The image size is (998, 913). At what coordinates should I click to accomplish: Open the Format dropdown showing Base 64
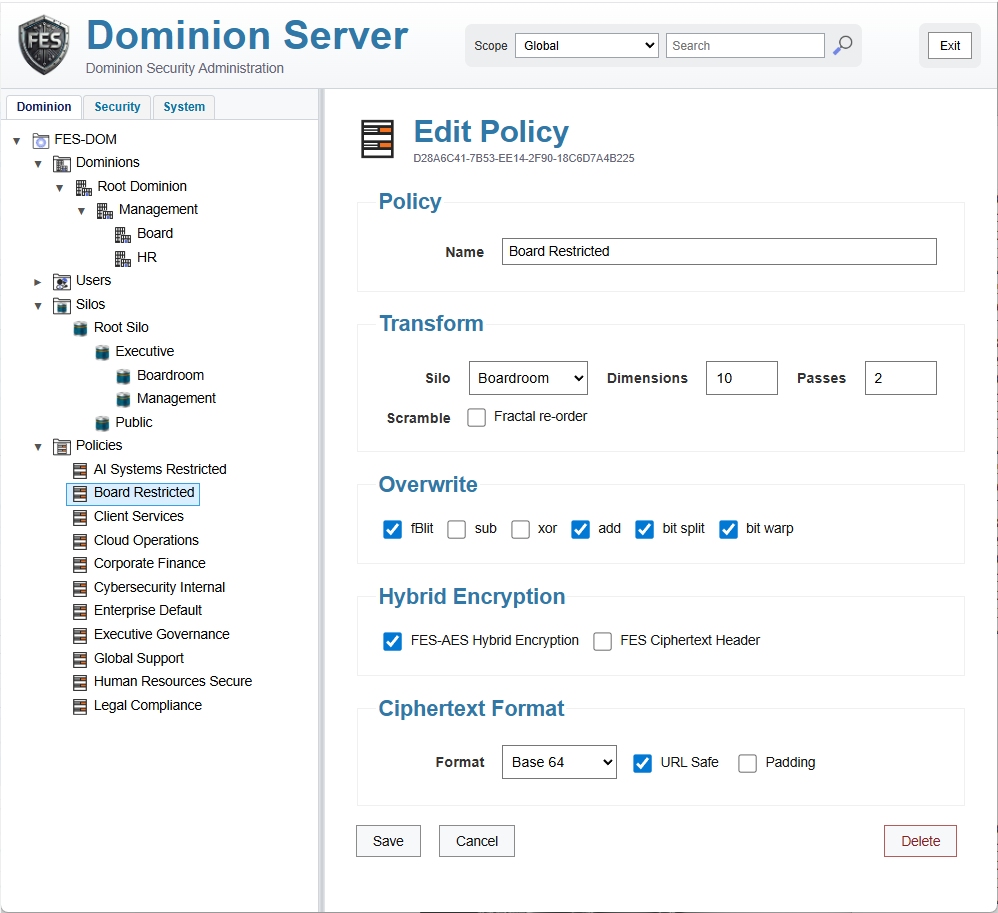[x=559, y=761]
